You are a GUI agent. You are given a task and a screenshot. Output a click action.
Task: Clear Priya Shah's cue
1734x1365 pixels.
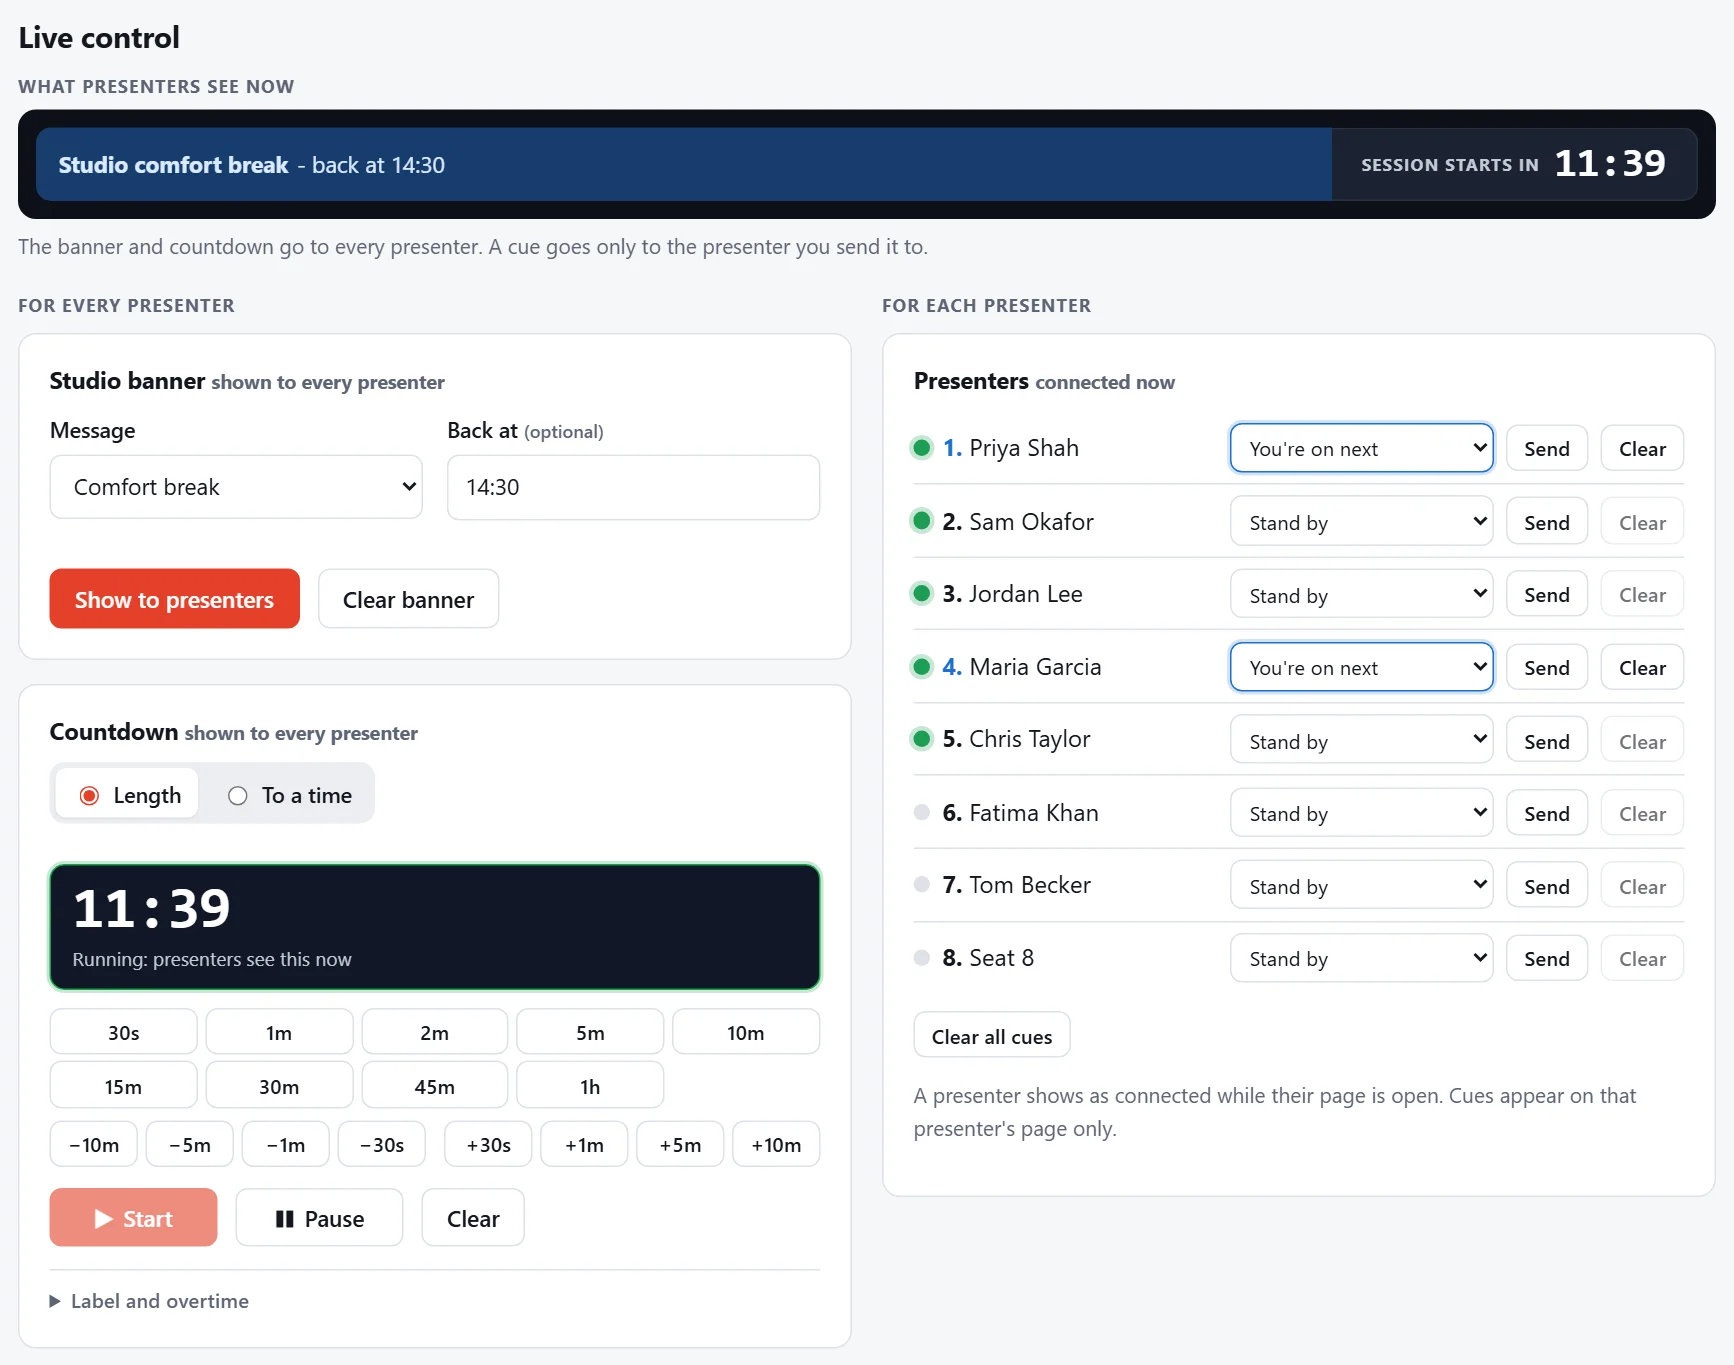point(1642,448)
